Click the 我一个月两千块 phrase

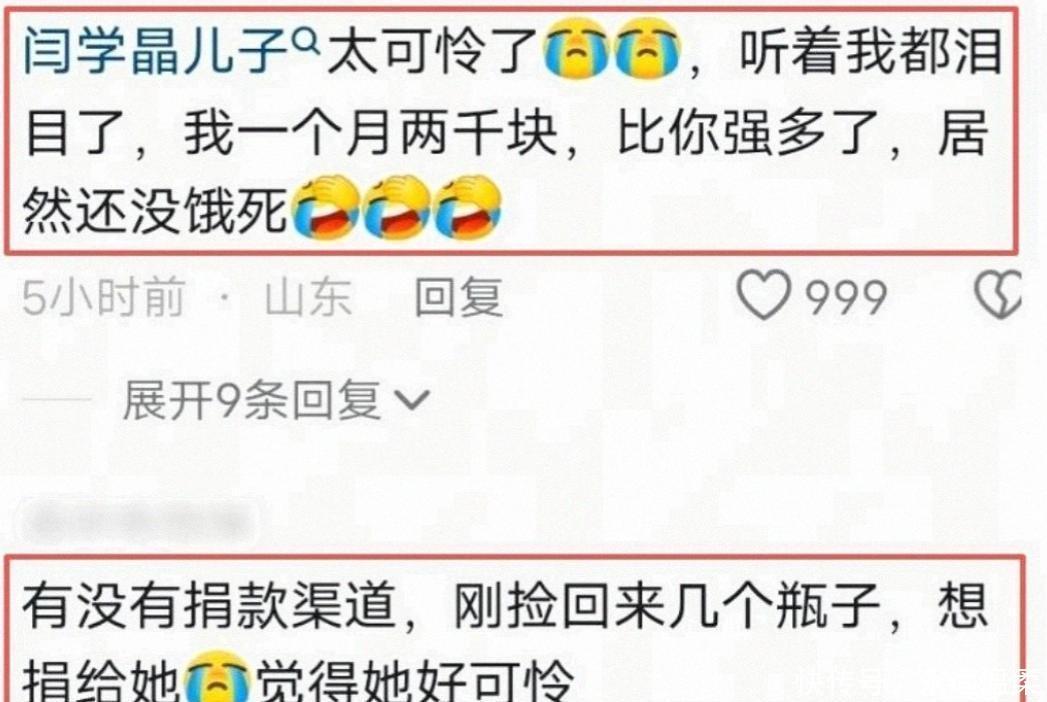point(371,131)
